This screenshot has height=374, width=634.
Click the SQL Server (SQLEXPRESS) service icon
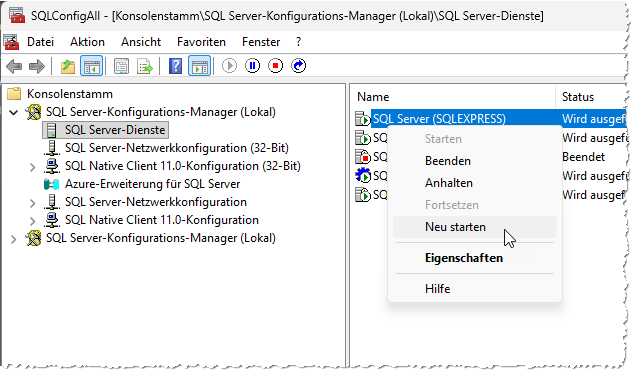click(362, 119)
